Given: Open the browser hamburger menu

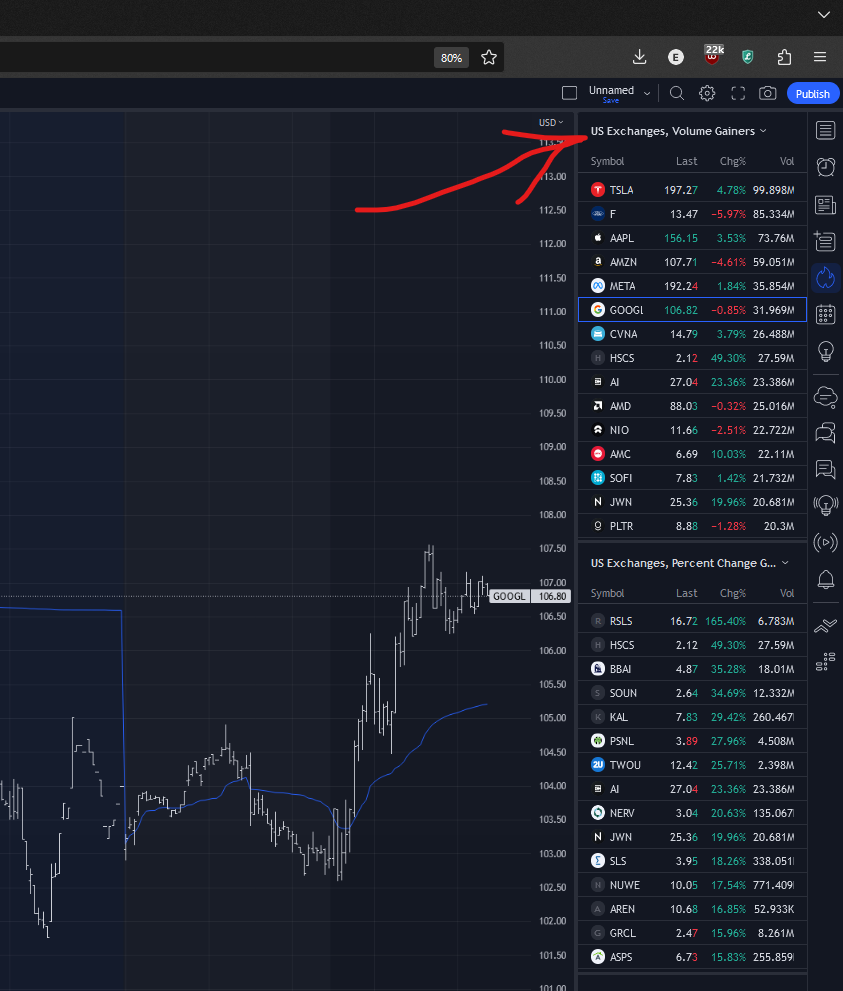Looking at the screenshot, I should click(820, 57).
